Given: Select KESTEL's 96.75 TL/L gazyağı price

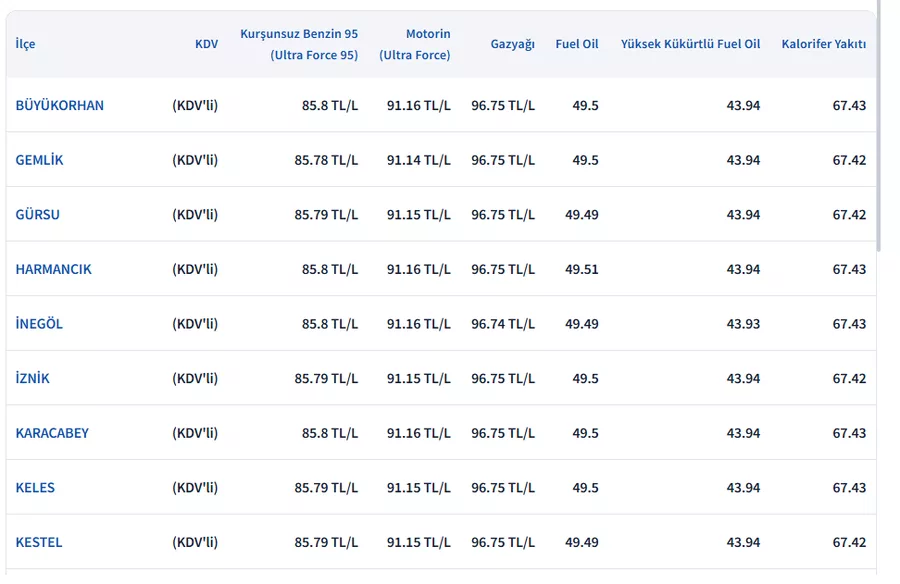Looking at the screenshot, I should [503, 542].
